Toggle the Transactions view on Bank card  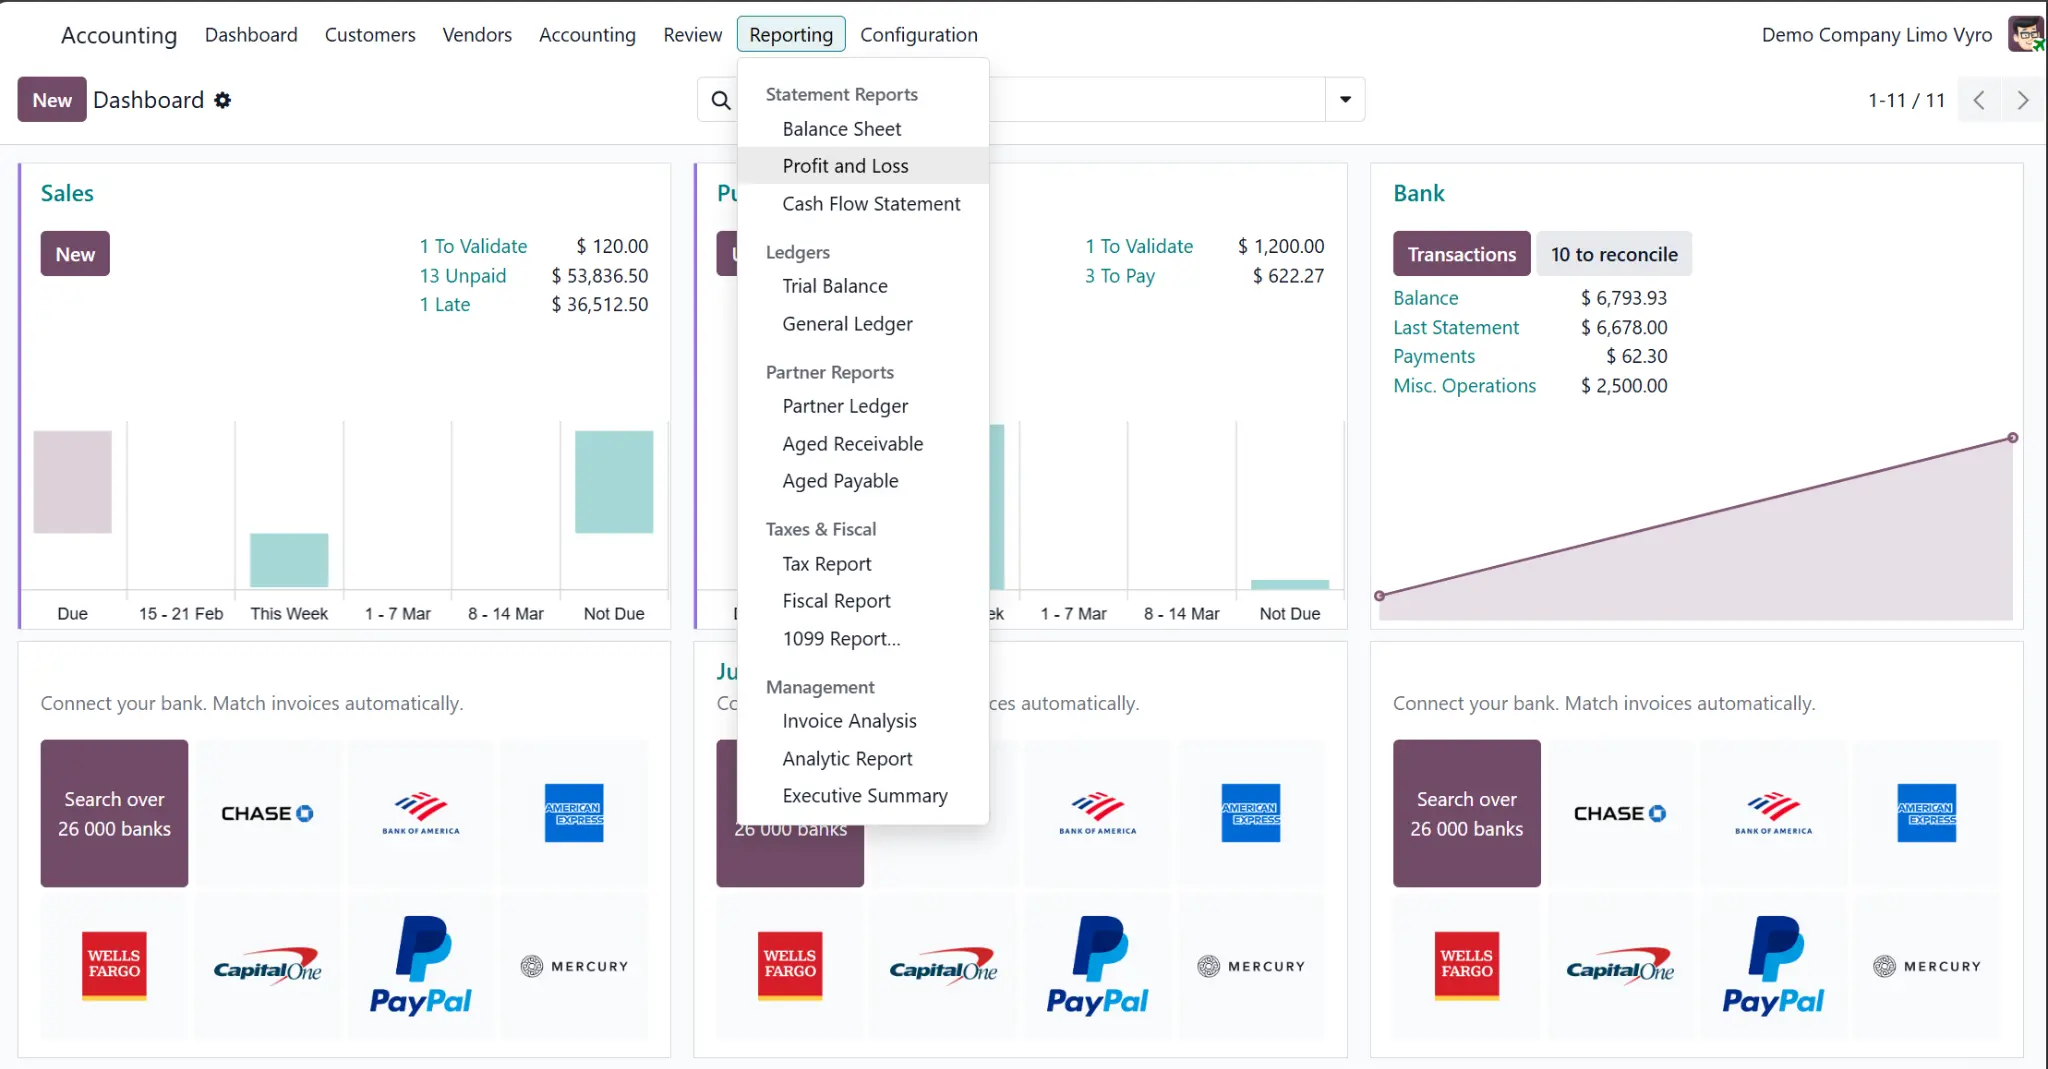(x=1461, y=253)
